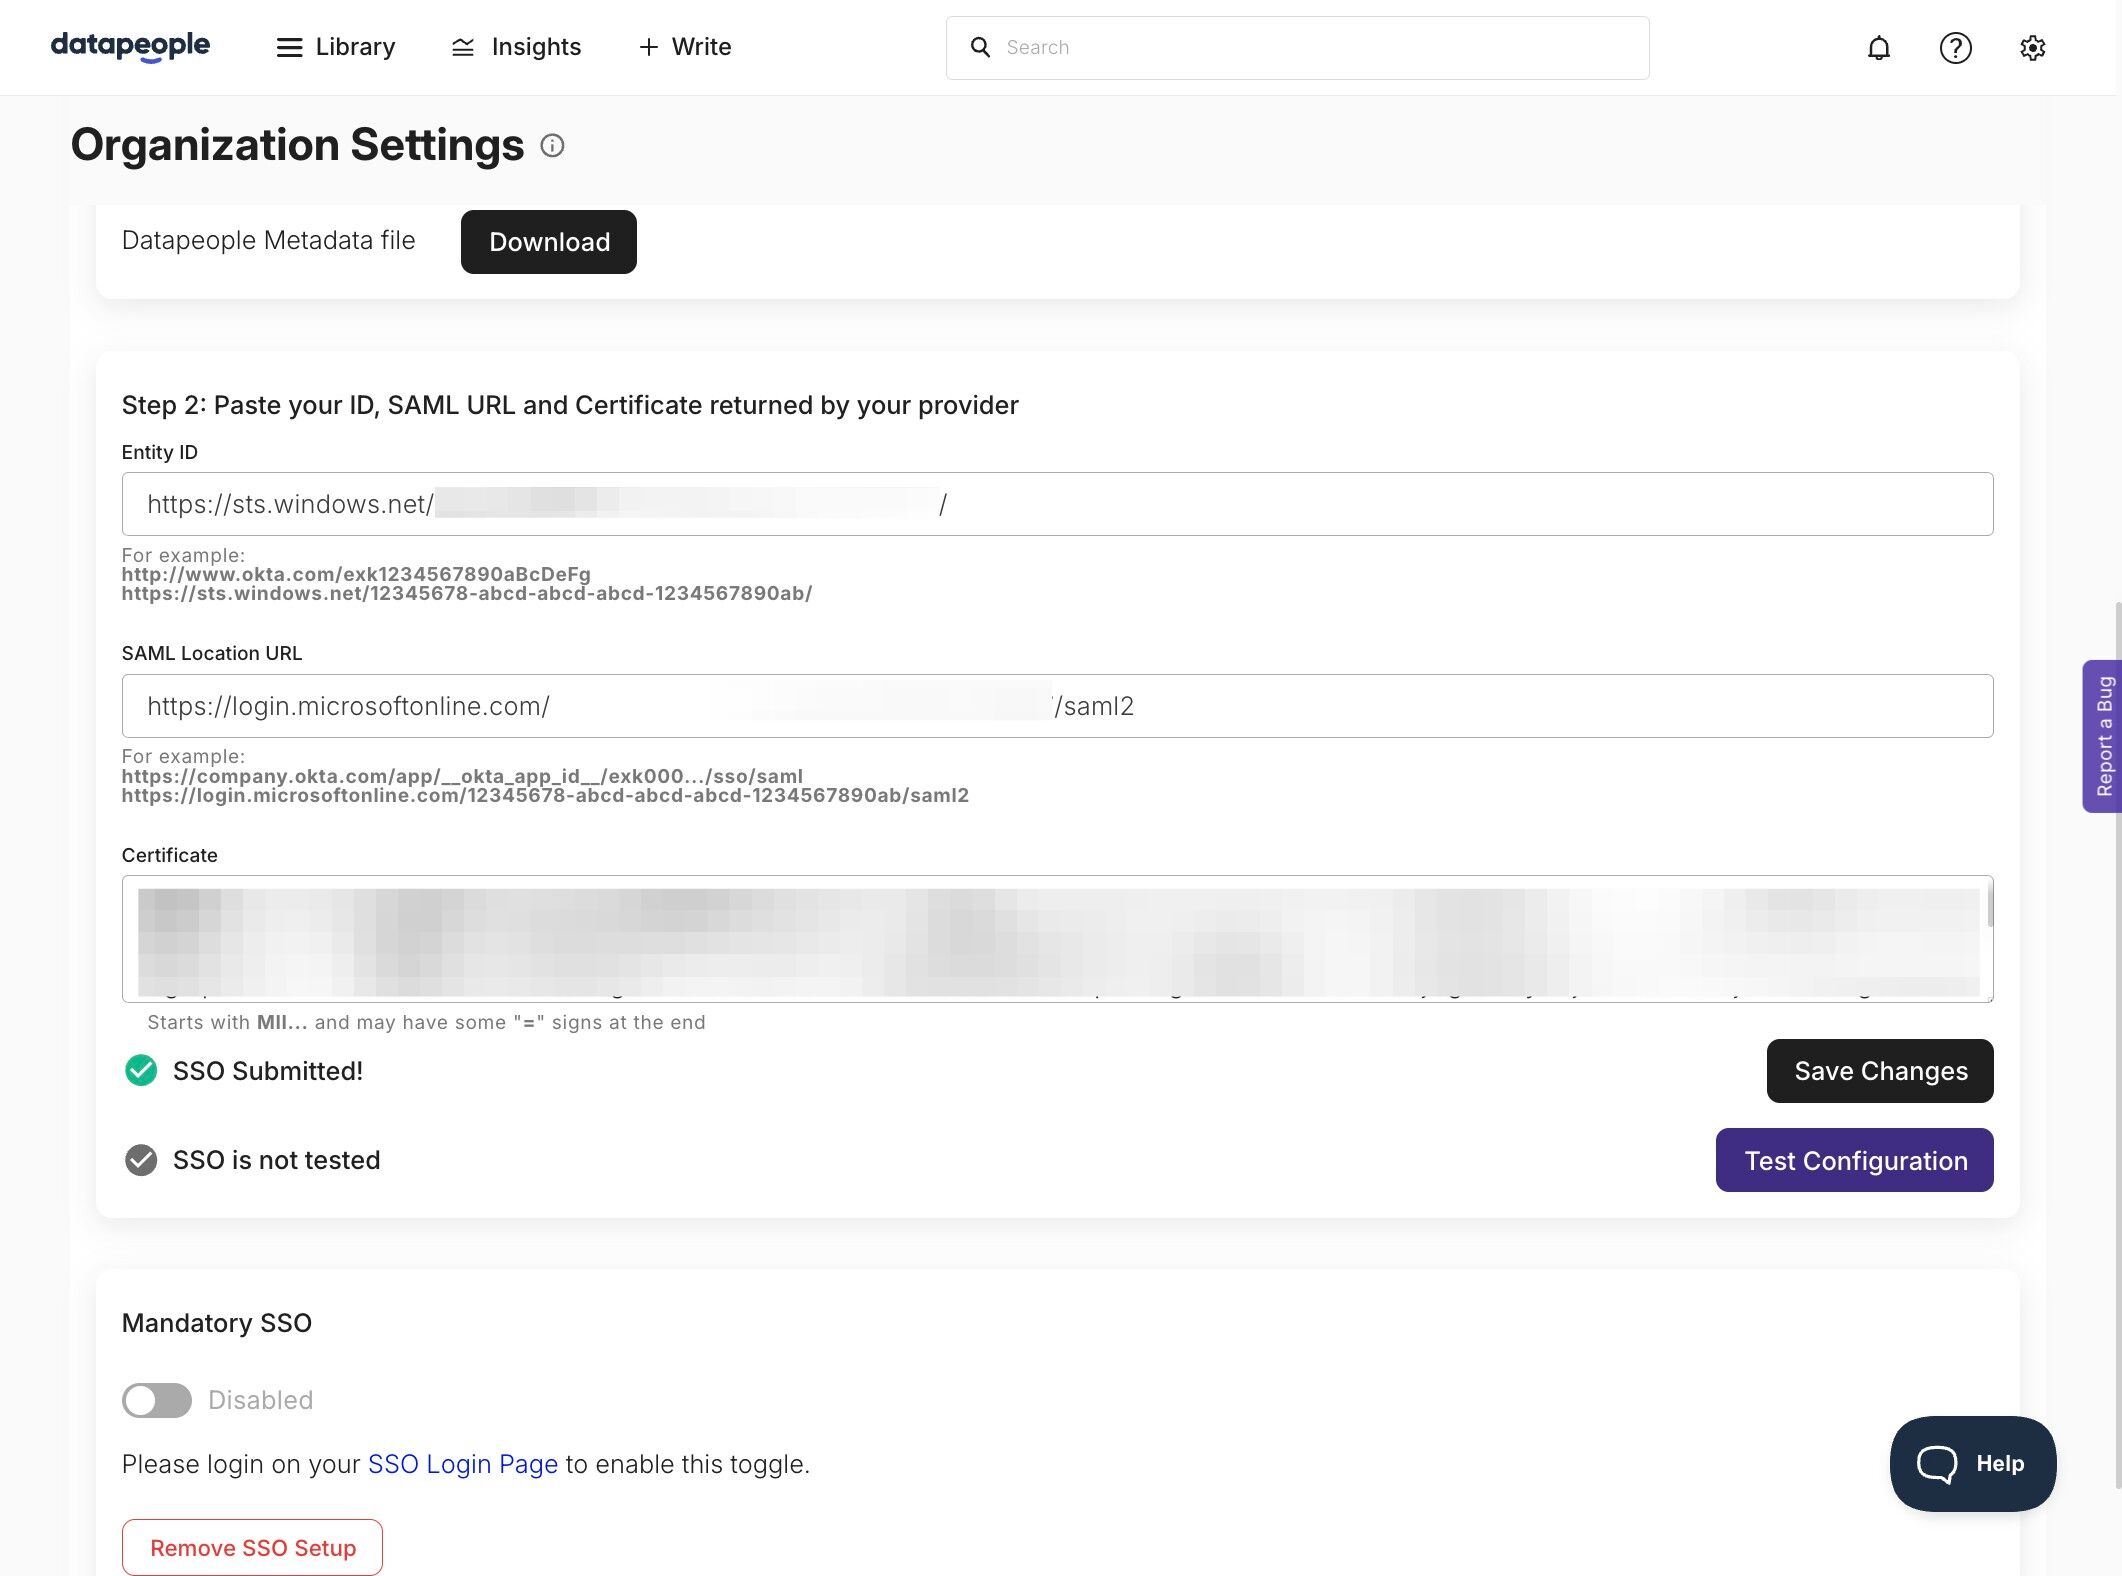Screen dimensions: 2122x1576
Task: Open the Library menu
Action: (x=336, y=47)
